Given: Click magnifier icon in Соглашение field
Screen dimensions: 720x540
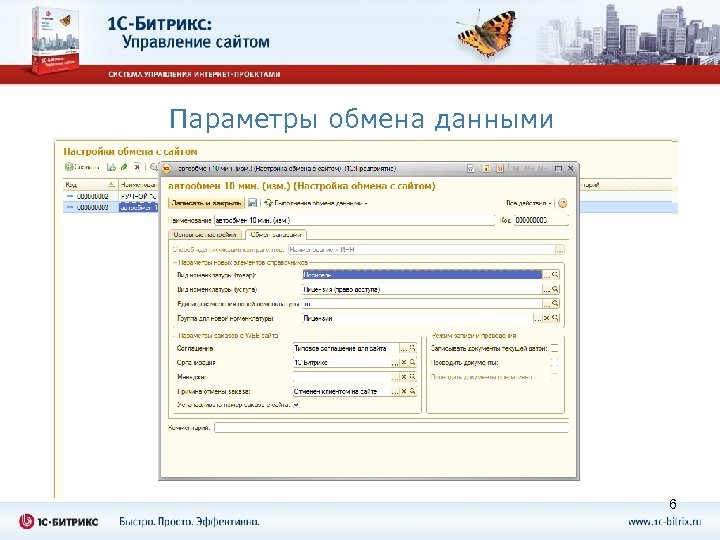Looking at the screenshot, I should click(x=412, y=349).
